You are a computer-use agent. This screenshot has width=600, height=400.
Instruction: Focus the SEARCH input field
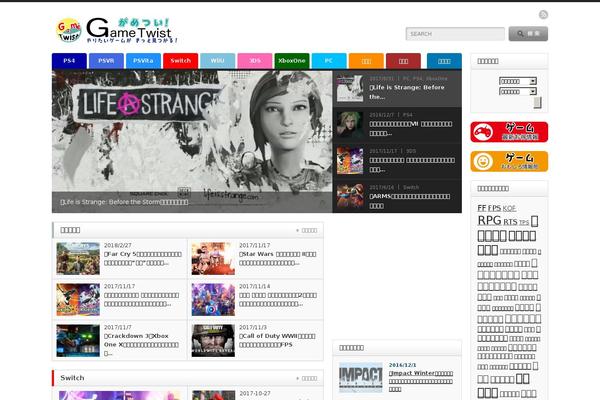455,34
